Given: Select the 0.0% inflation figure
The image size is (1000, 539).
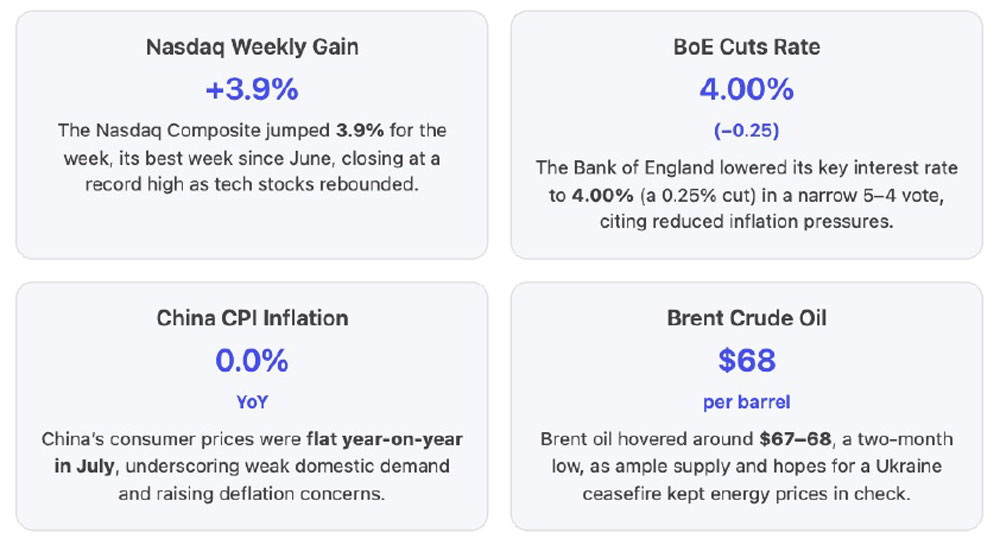Looking at the screenshot, I should pyautogui.click(x=252, y=361).
